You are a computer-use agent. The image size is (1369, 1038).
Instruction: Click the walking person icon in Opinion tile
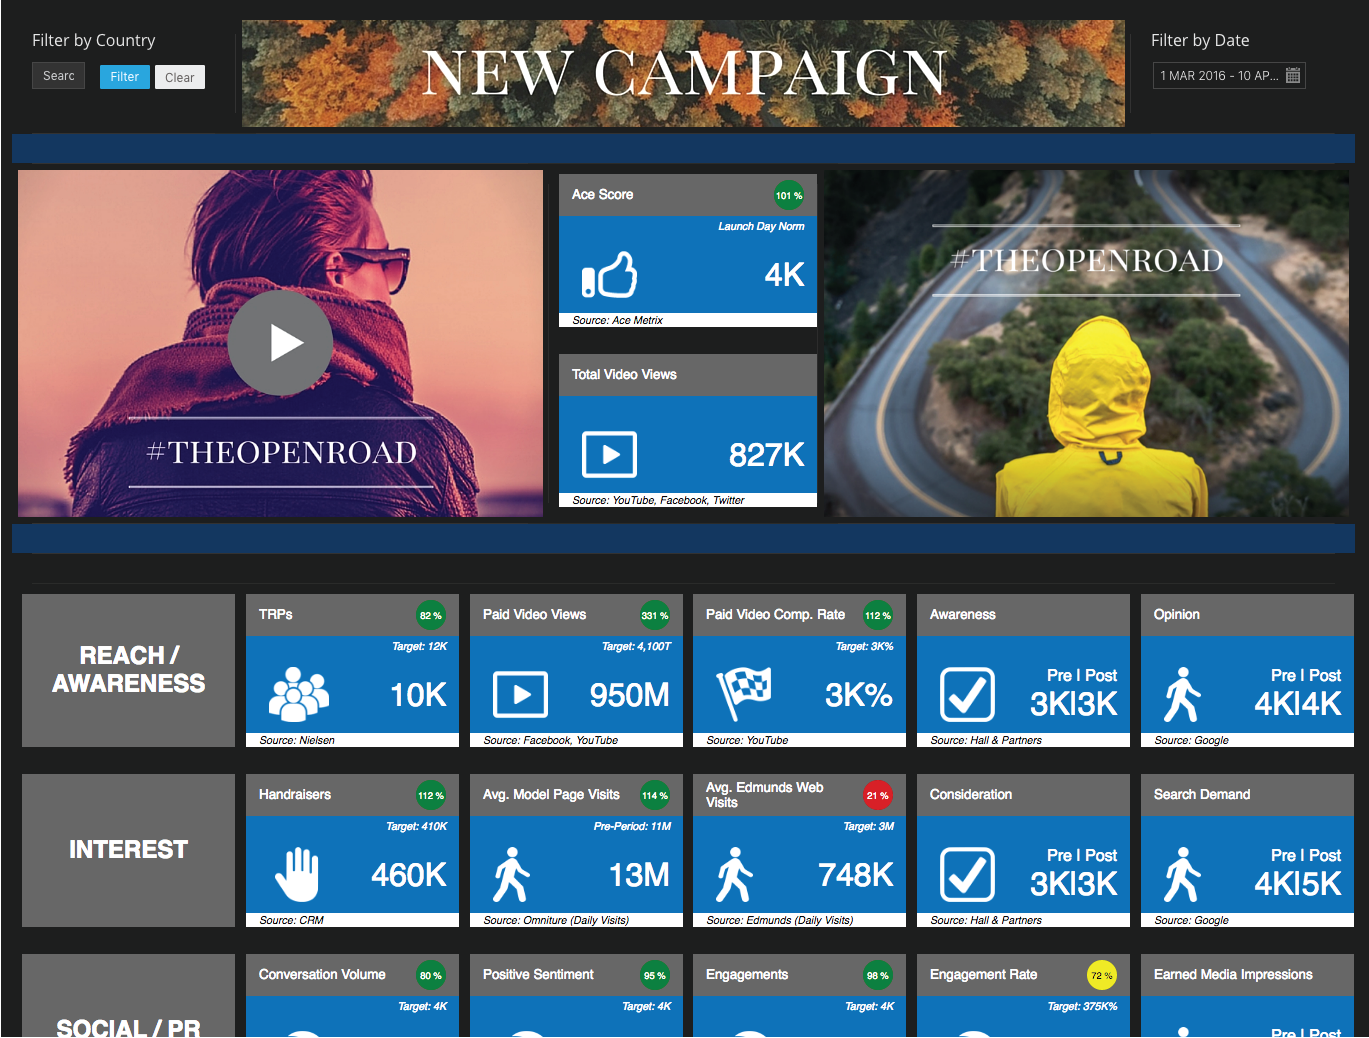1181,695
